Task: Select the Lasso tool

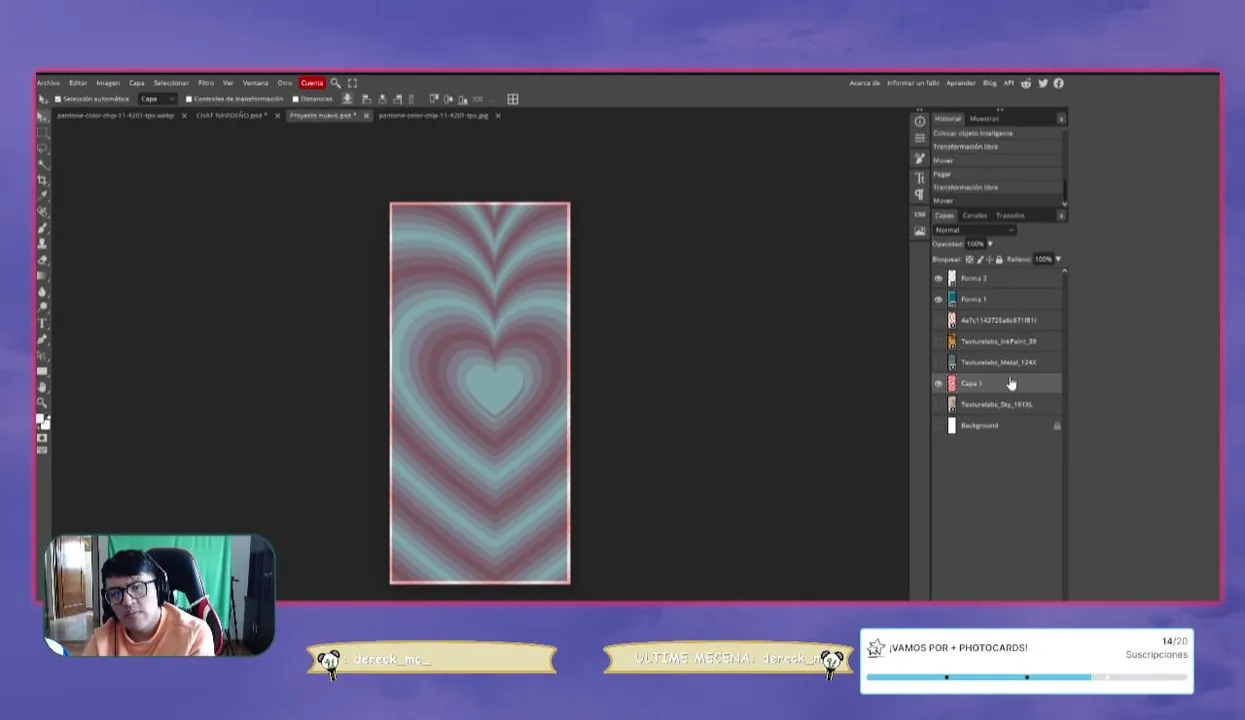Action: (x=42, y=149)
